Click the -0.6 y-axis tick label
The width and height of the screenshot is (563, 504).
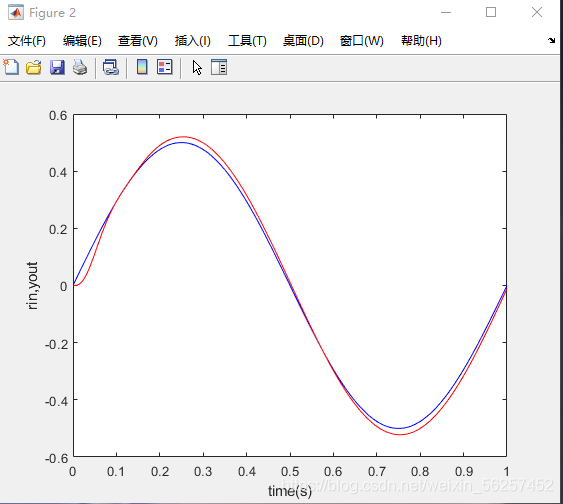(56, 458)
